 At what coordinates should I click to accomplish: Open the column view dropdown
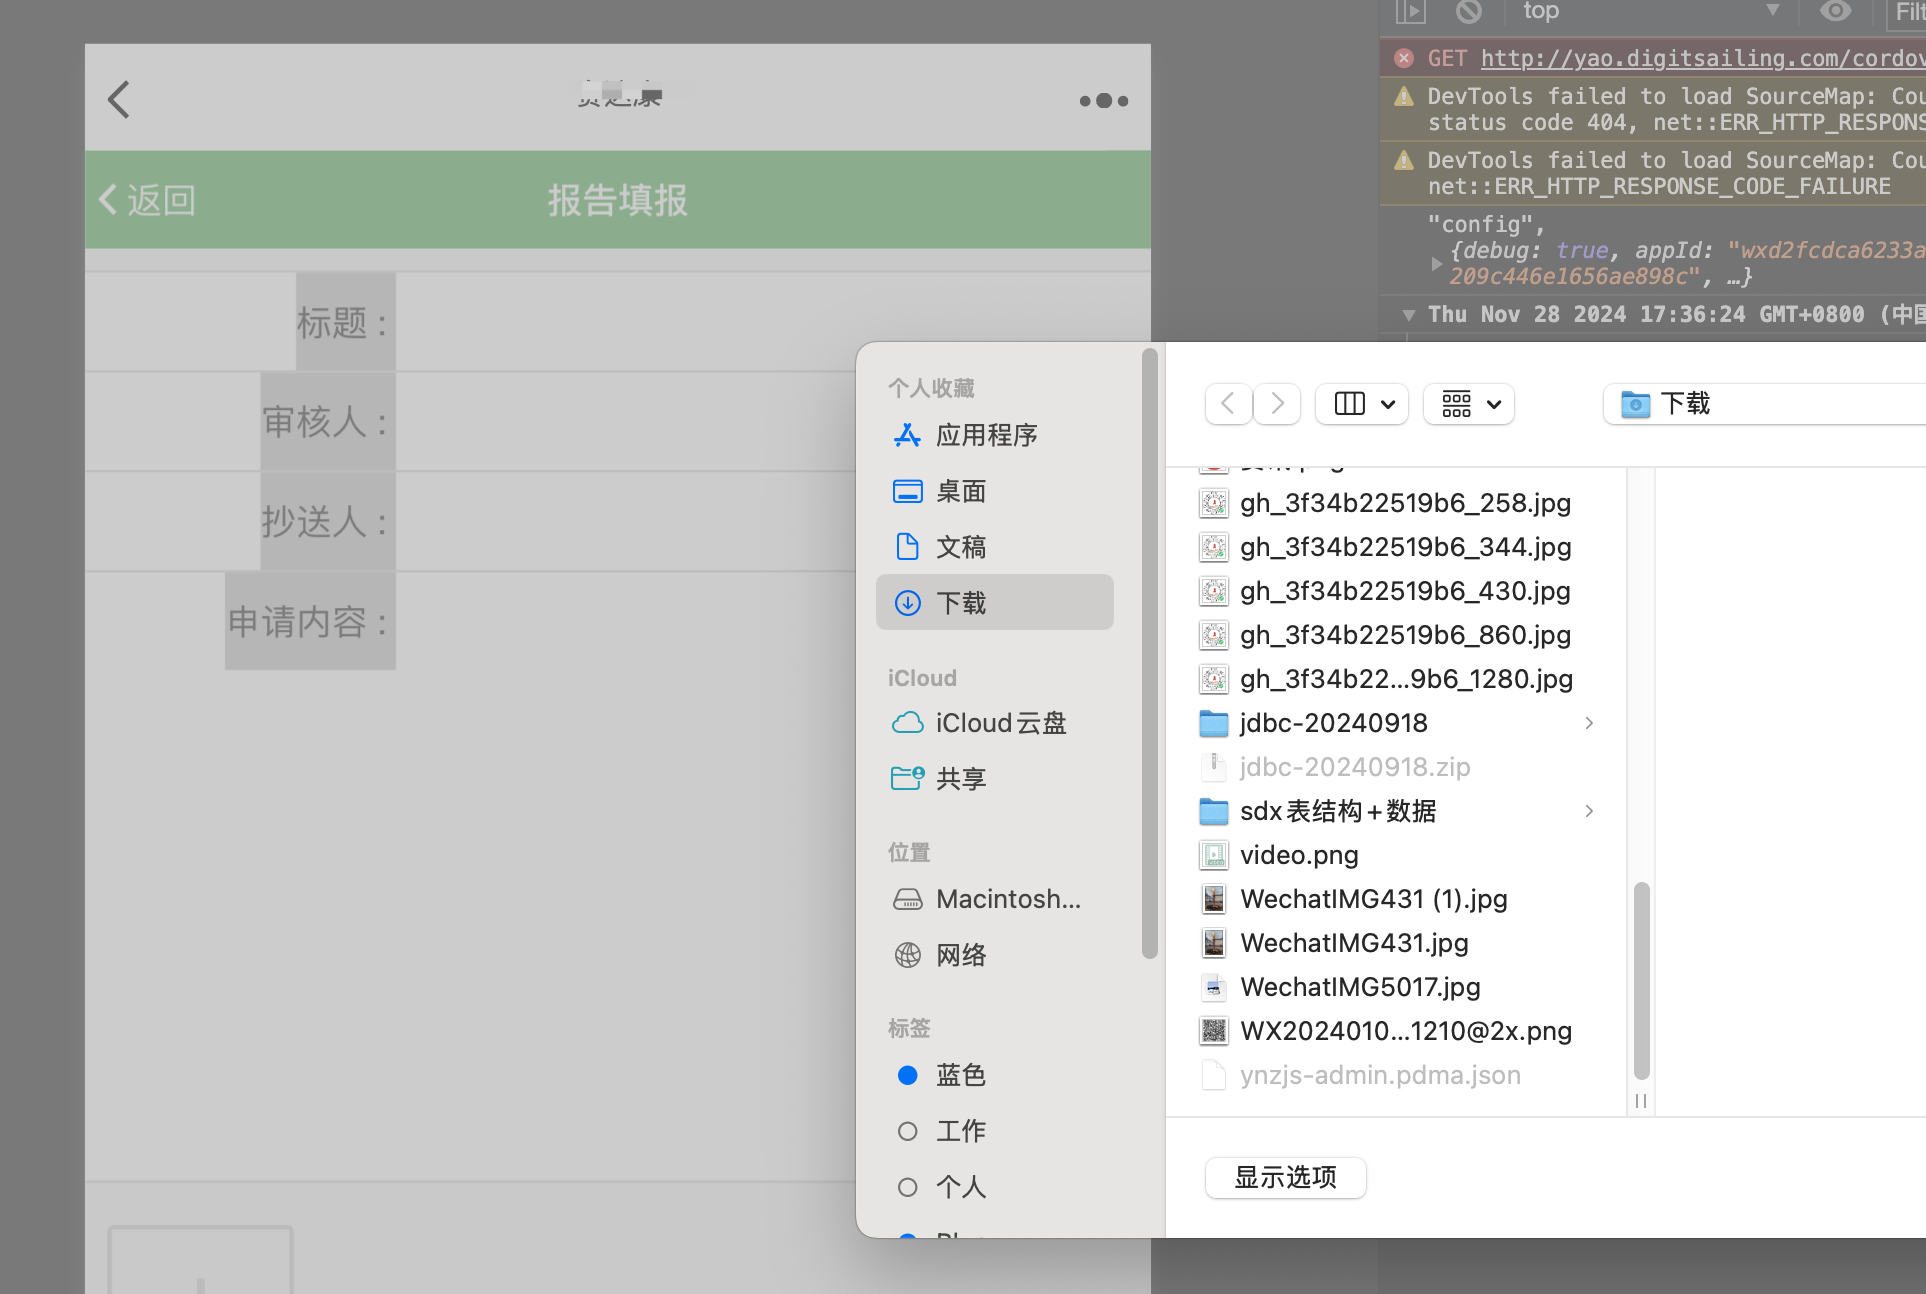point(1362,404)
